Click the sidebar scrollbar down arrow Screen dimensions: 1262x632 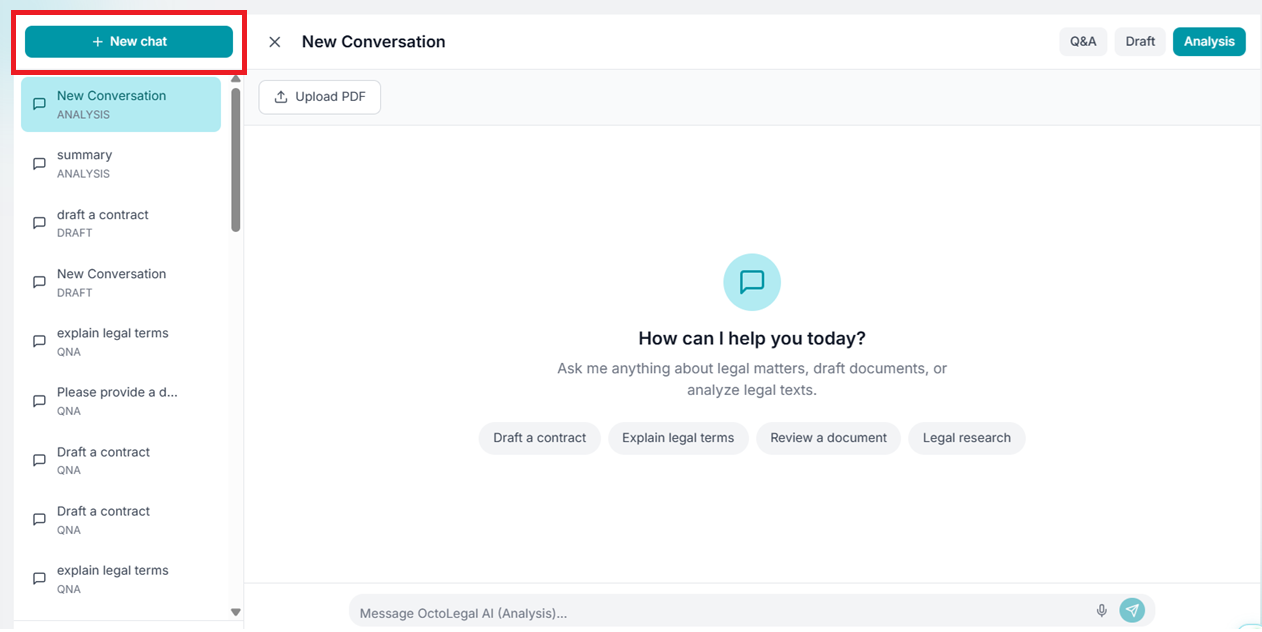point(236,611)
